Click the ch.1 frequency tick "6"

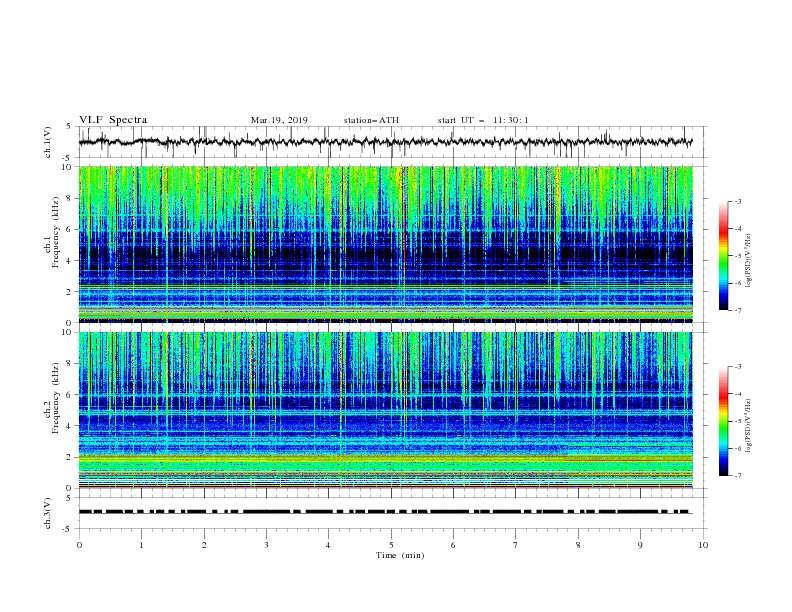pos(70,229)
